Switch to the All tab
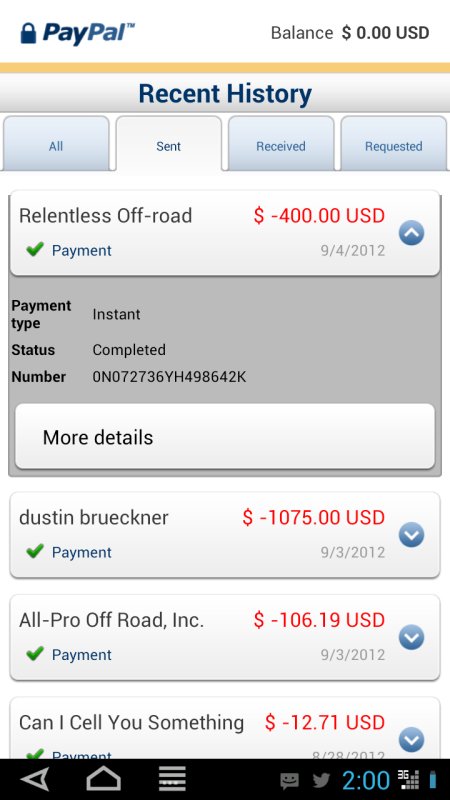Image resolution: width=450 pixels, height=800 pixels. pyautogui.click(x=56, y=144)
